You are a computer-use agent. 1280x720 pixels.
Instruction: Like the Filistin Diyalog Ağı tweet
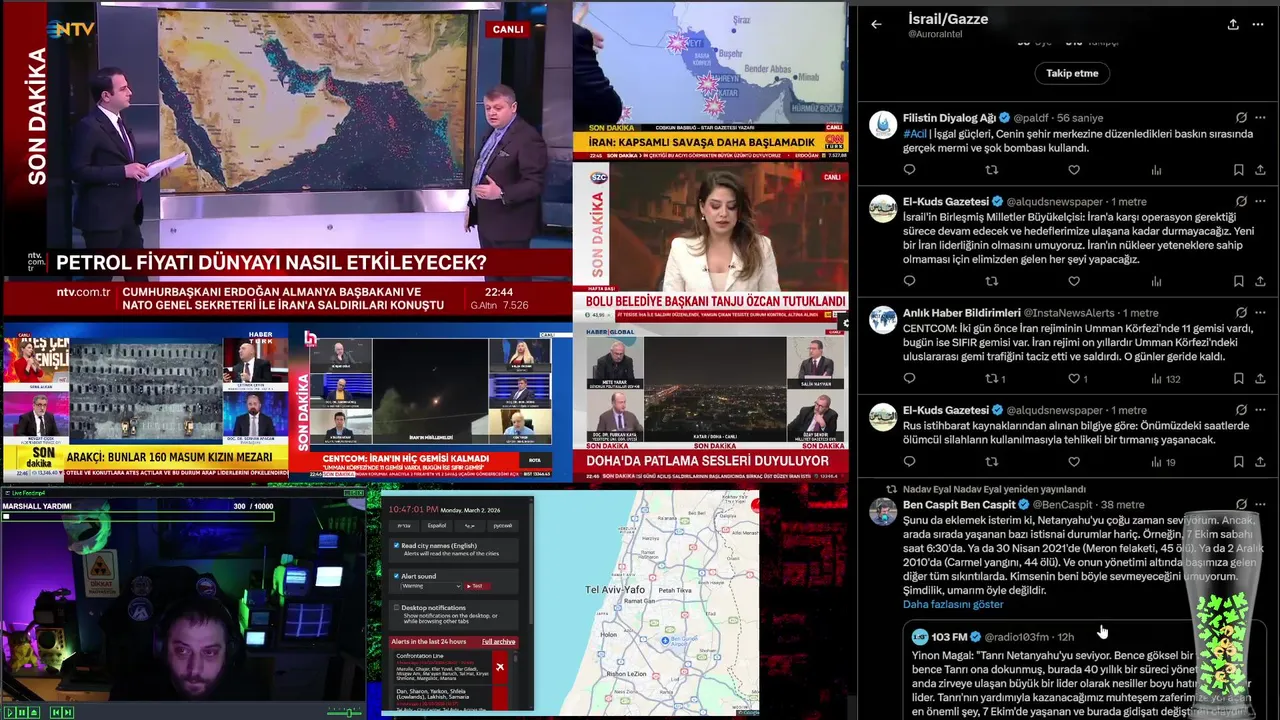click(1074, 170)
